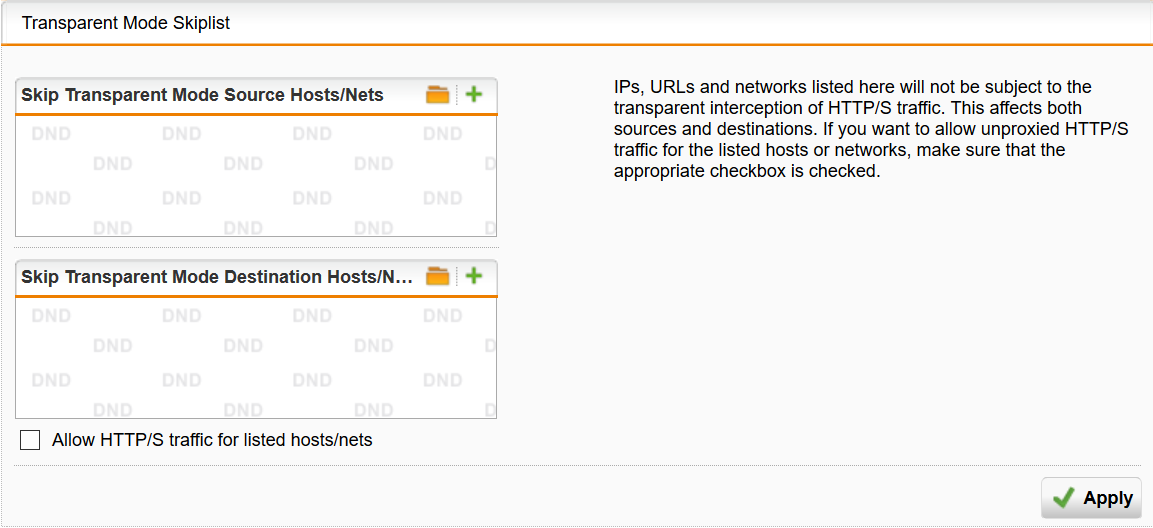Click the truncated 'Skip Transparent Mode Destination Hosts/N…' title

click(217, 277)
